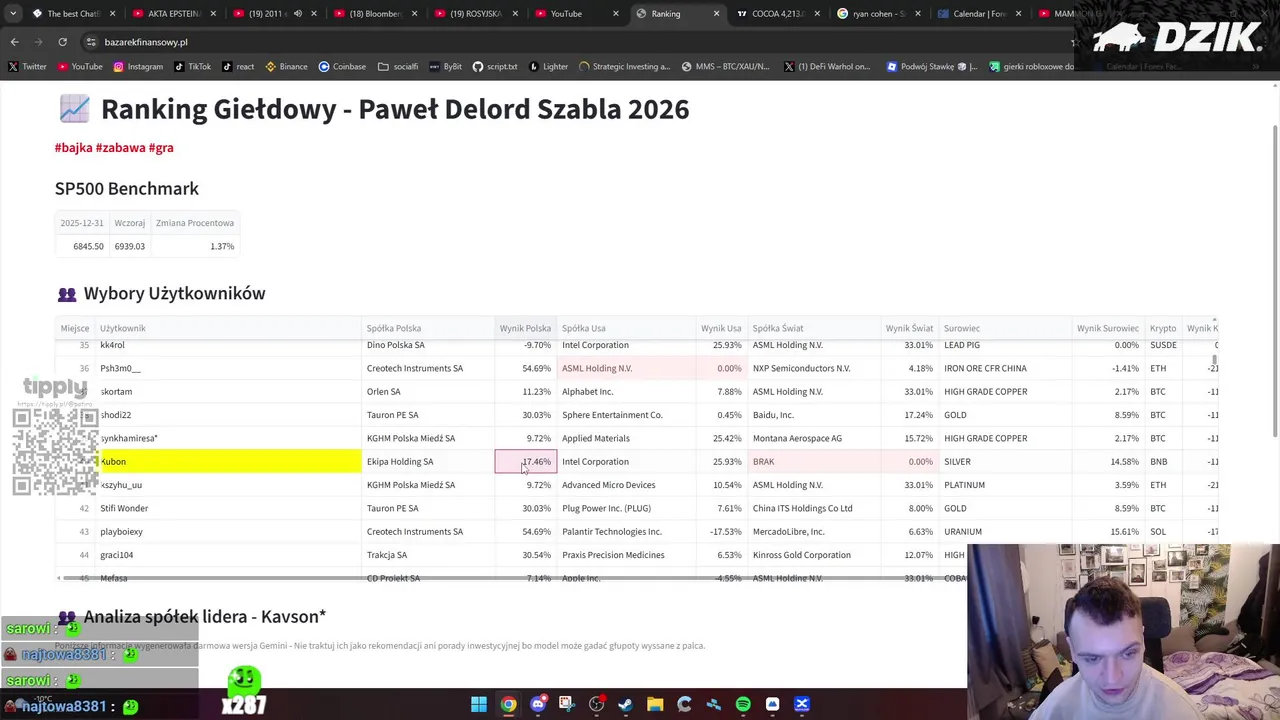
Task: Open Steam from the taskbar
Action: (x=626, y=704)
